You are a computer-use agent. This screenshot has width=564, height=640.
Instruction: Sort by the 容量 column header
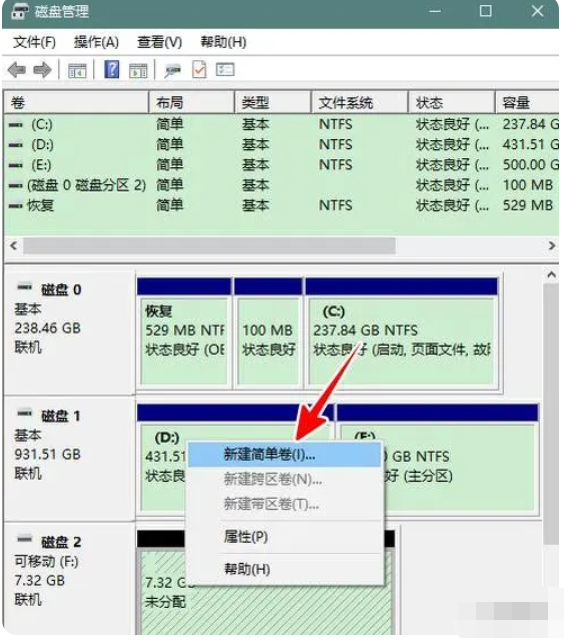pyautogui.click(x=527, y=102)
